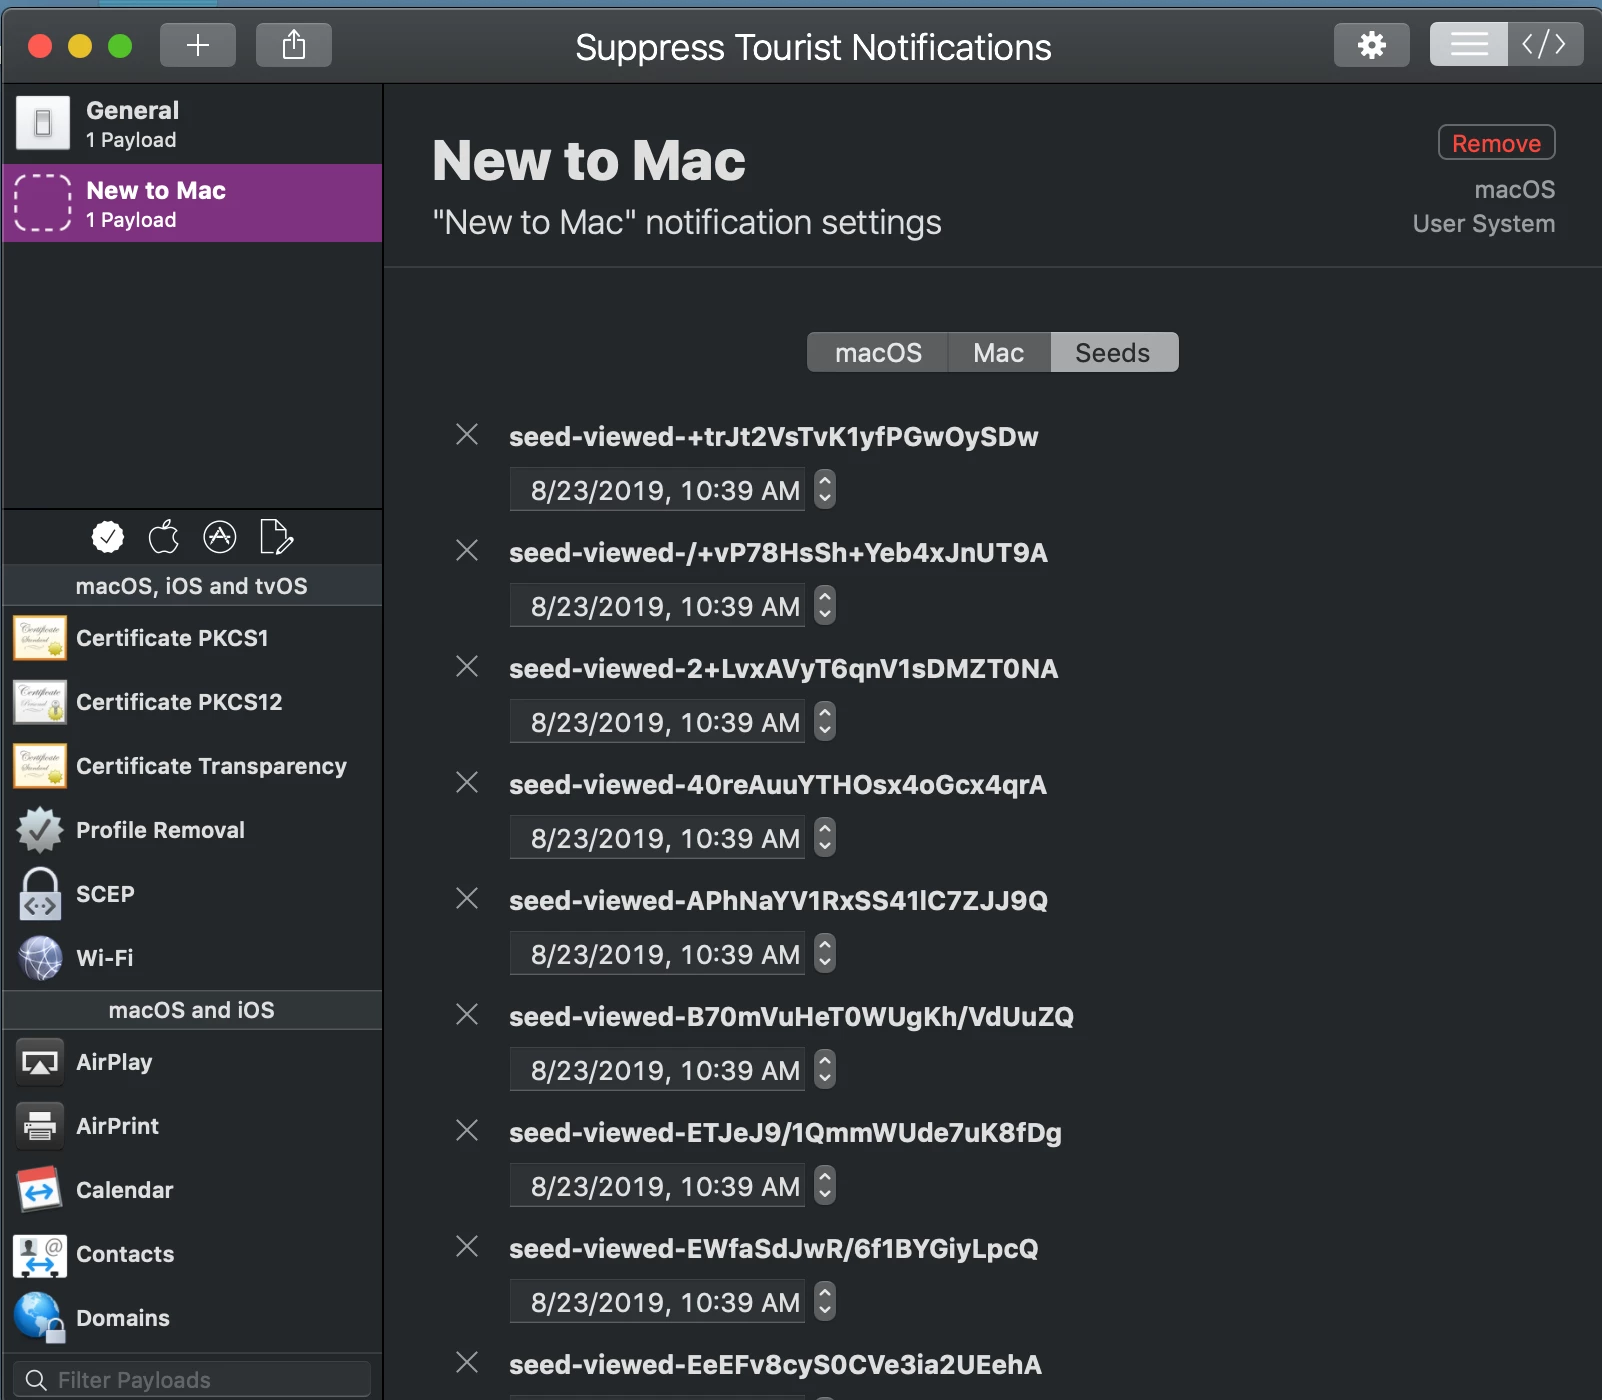Select the General payload icon

point(43,123)
